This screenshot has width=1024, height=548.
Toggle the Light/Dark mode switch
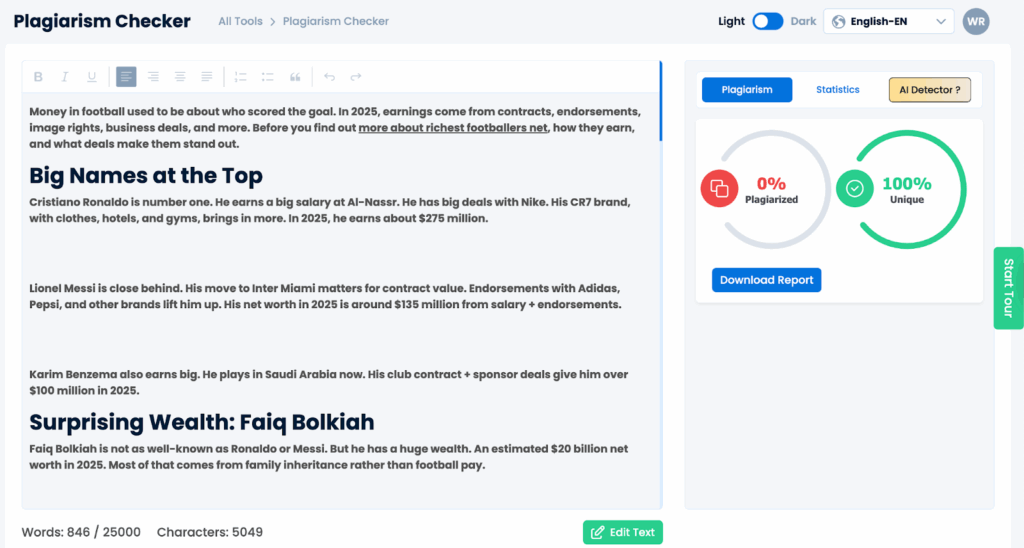pos(767,21)
